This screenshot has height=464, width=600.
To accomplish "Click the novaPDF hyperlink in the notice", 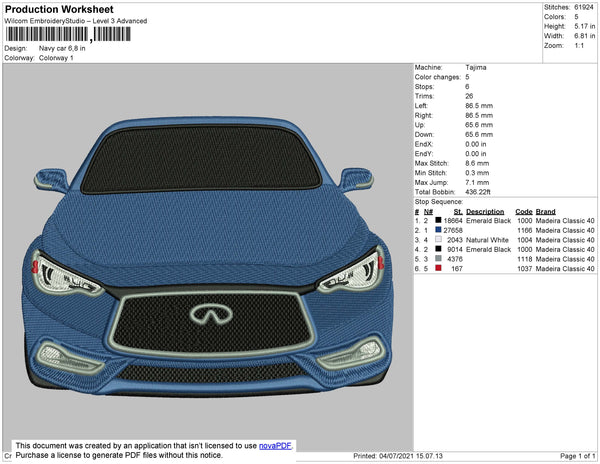I will click(x=275, y=445).
